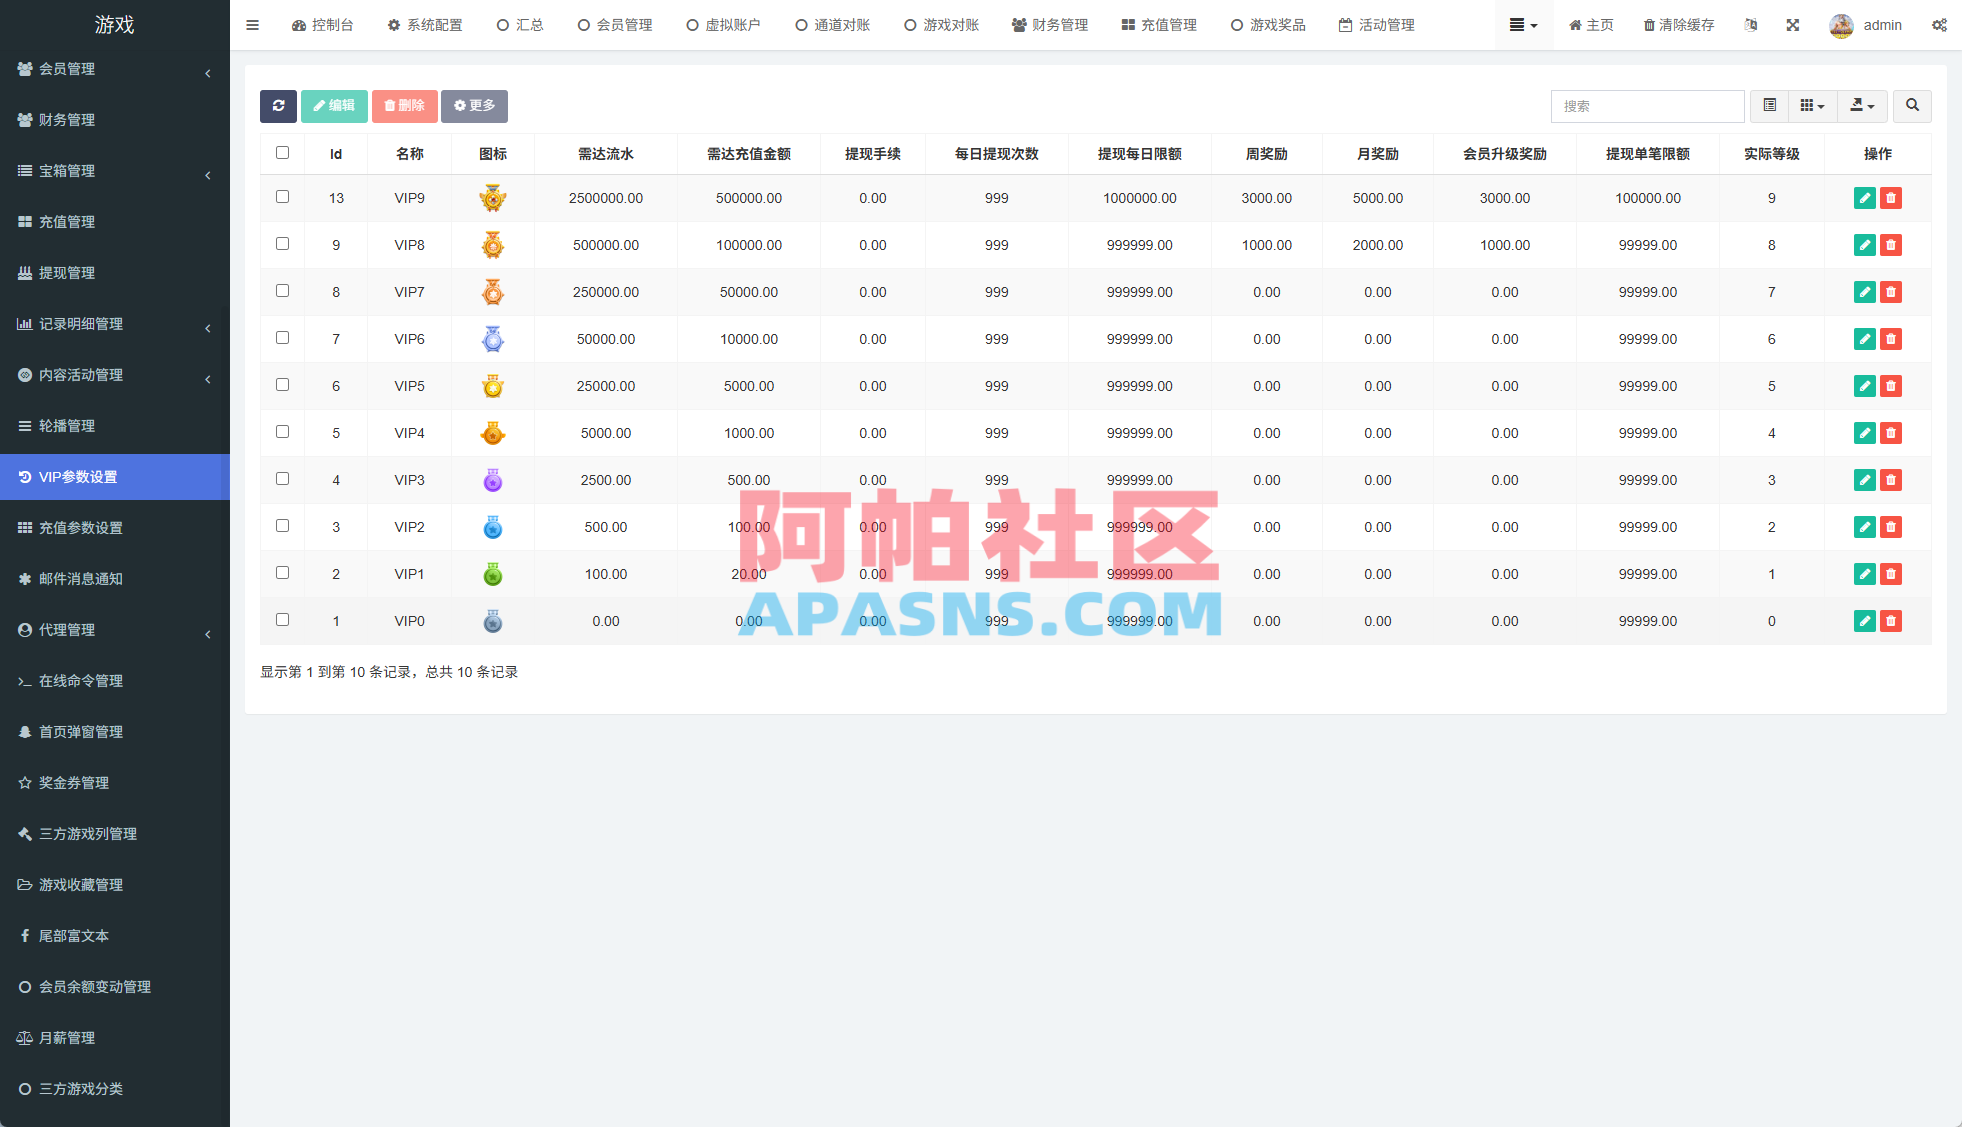The width and height of the screenshot is (1962, 1127).
Task: Expand the 会员管理 sidebar section
Action: click(115, 69)
